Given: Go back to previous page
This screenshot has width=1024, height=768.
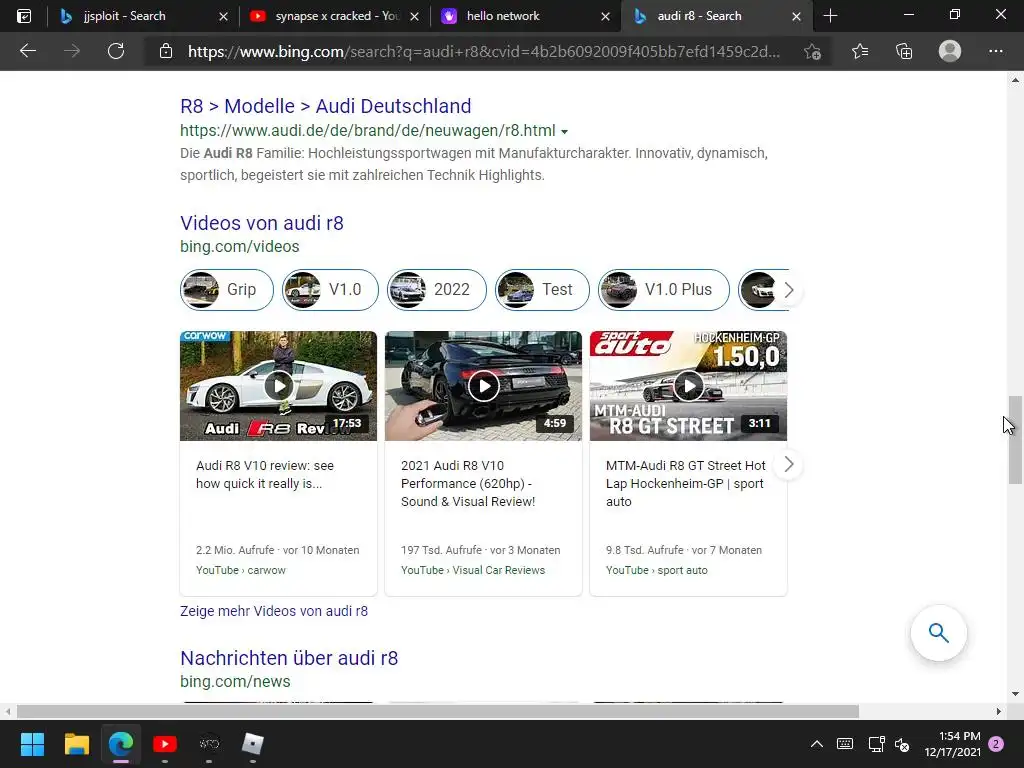Looking at the screenshot, I should [27, 51].
